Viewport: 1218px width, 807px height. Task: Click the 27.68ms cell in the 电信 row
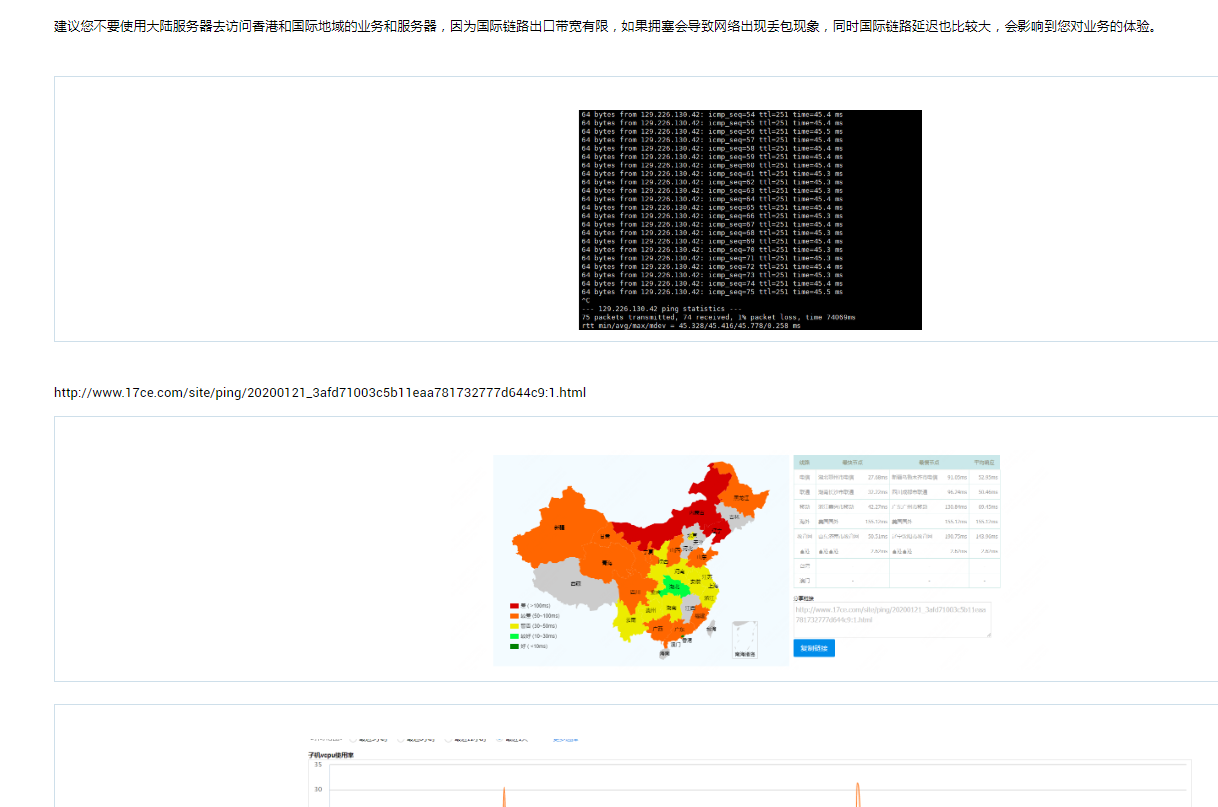pos(877,477)
